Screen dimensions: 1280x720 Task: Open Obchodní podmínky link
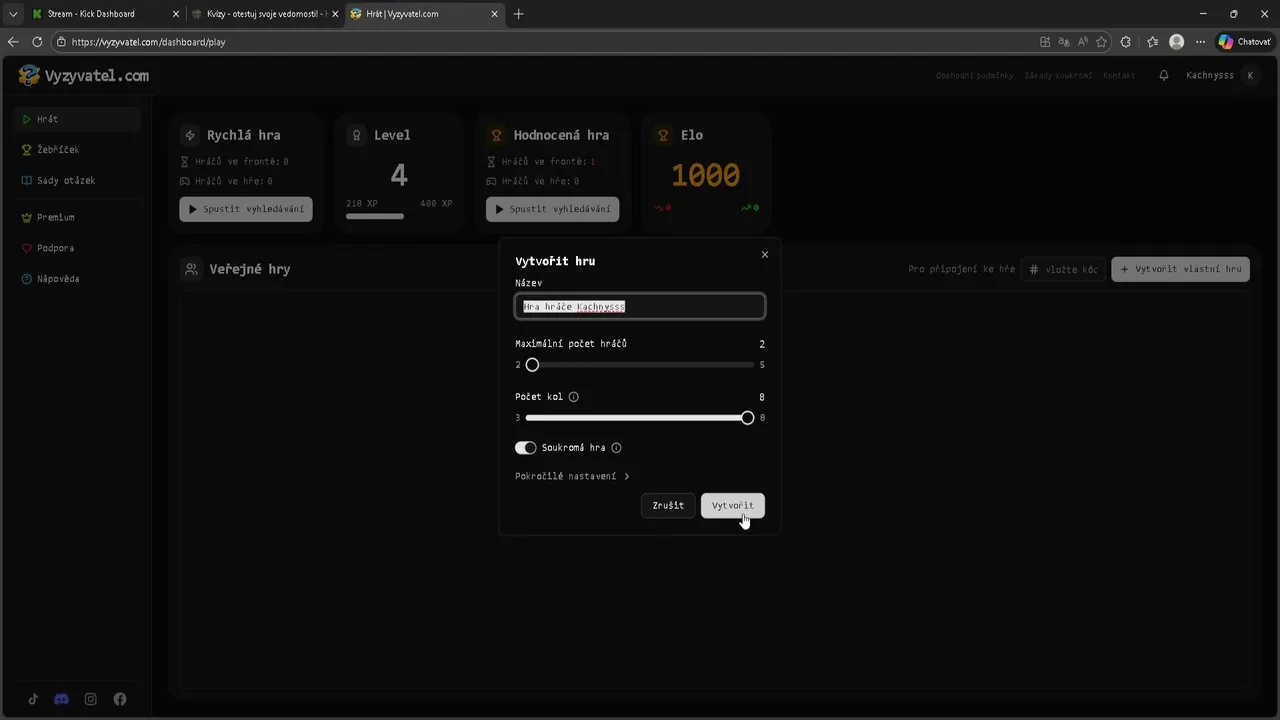click(974, 76)
